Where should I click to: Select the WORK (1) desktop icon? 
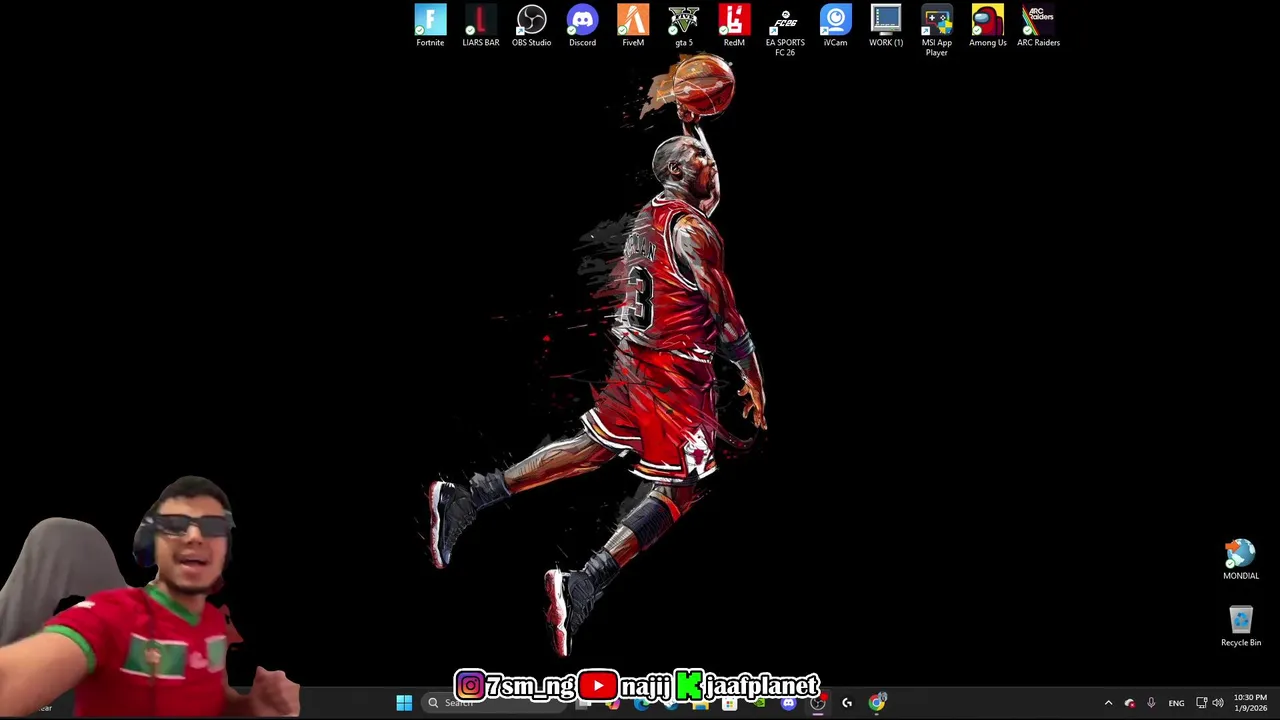pyautogui.click(x=886, y=26)
